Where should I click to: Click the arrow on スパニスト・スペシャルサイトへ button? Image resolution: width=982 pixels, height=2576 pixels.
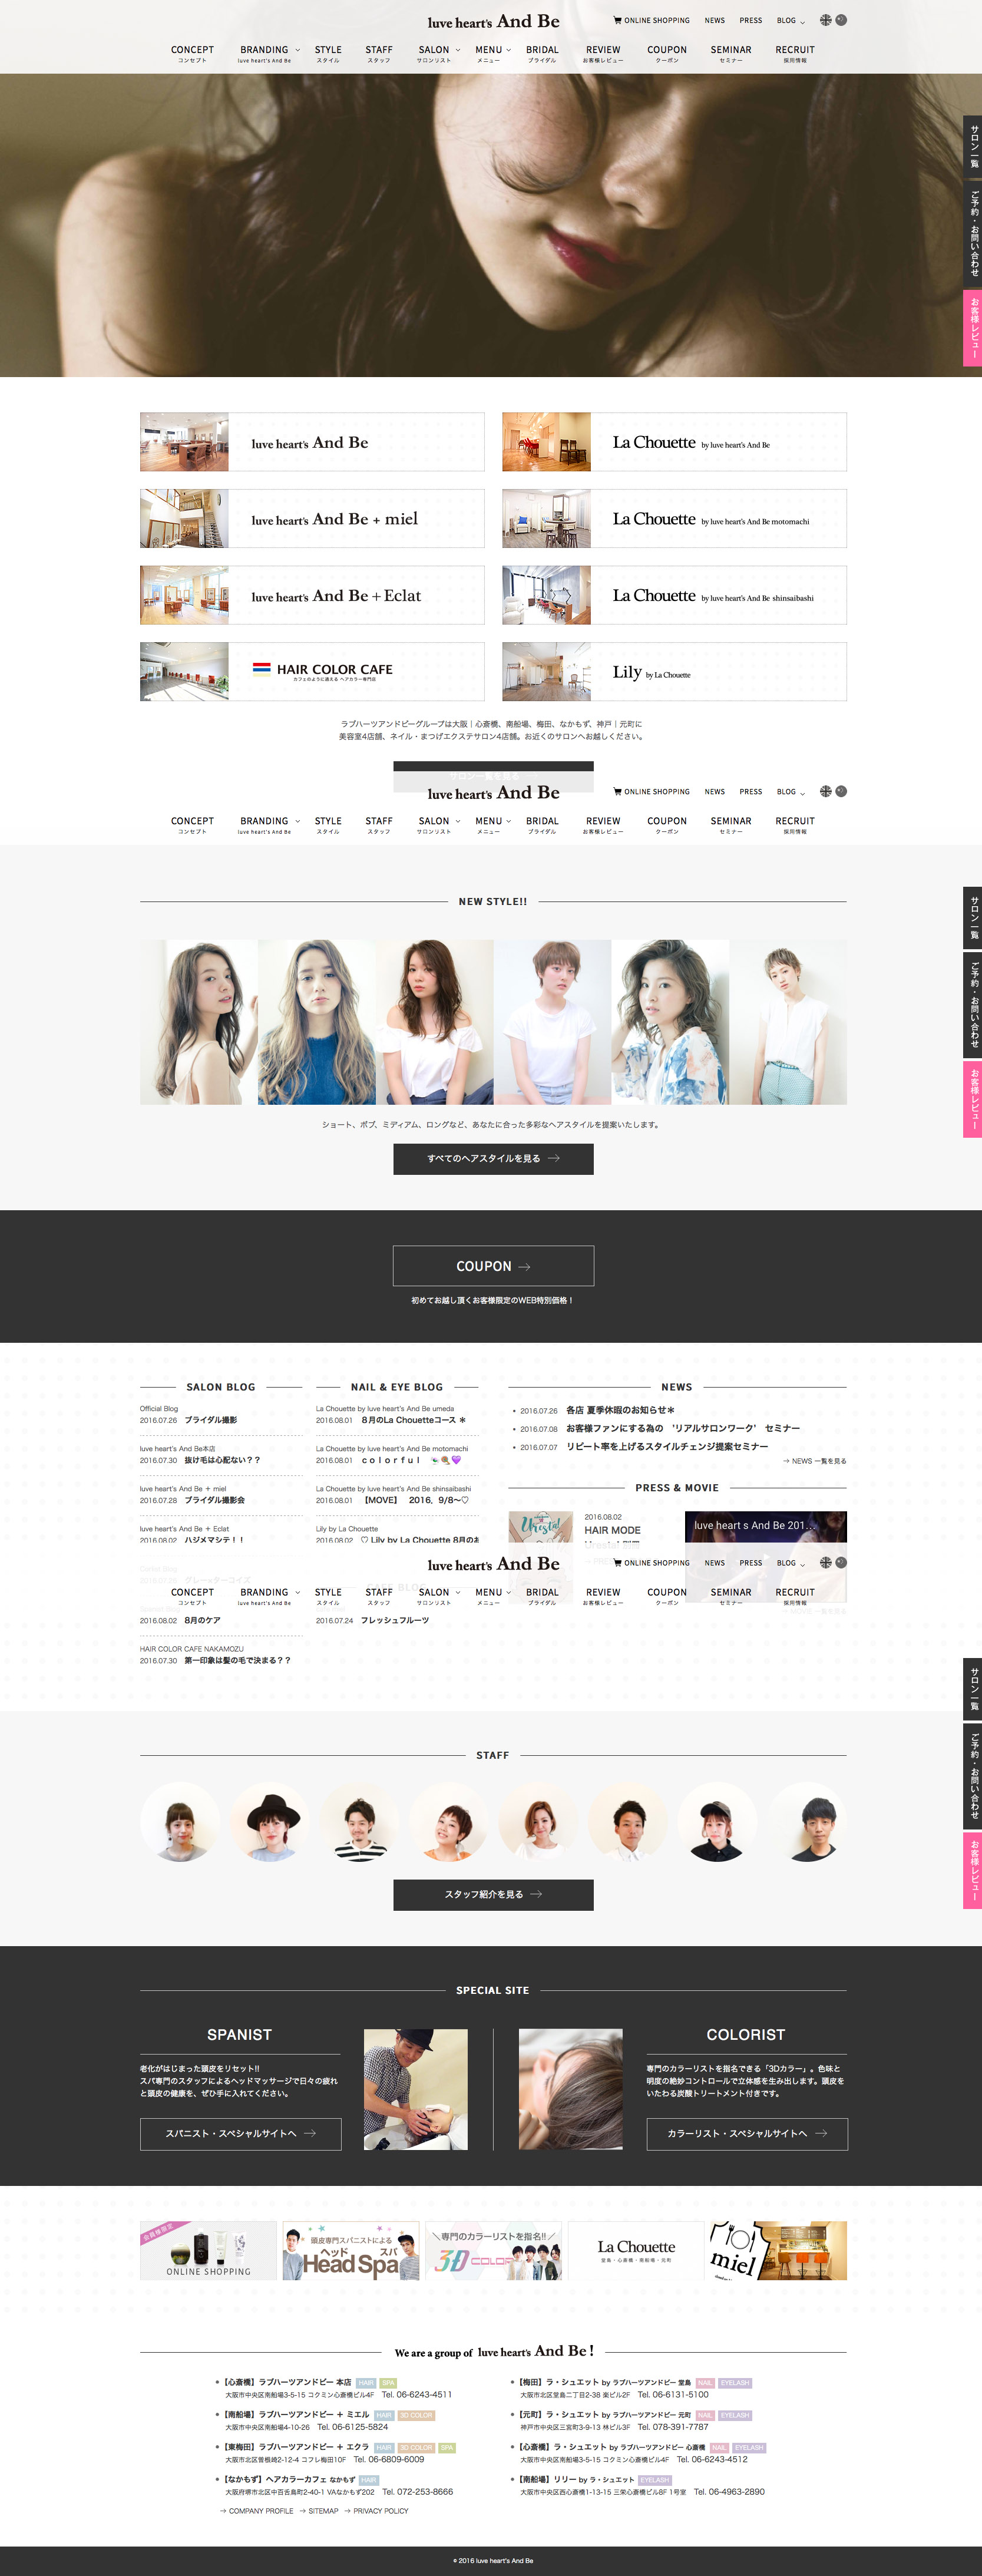coord(310,2133)
